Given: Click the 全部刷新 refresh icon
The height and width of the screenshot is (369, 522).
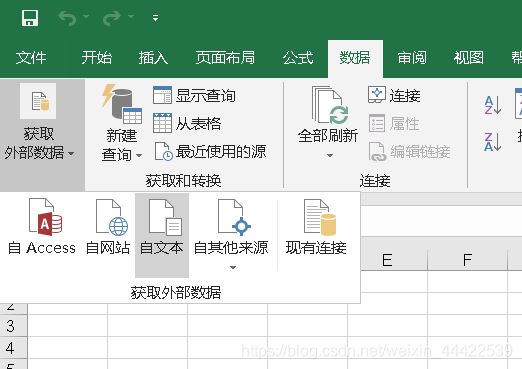Looking at the screenshot, I should point(330,105).
